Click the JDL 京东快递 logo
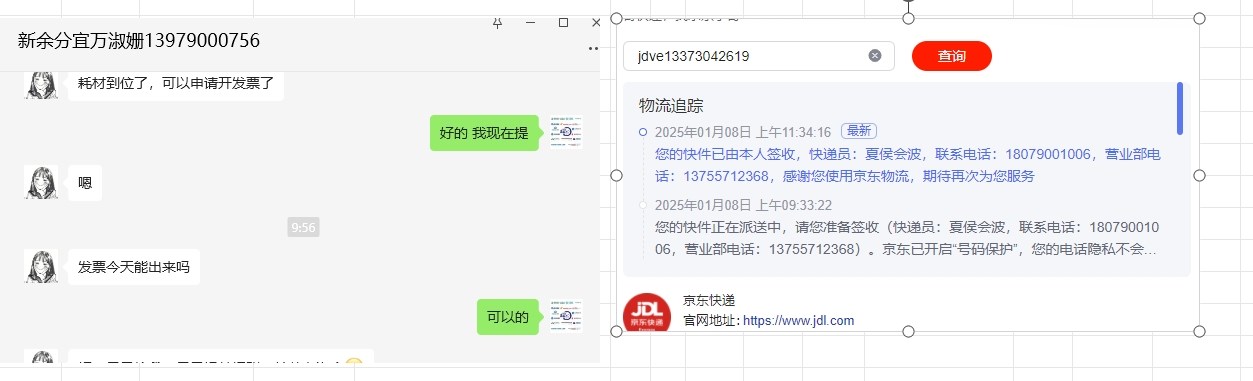Image resolution: width=1253 pixels, height=381 pixels. (647, 314)
